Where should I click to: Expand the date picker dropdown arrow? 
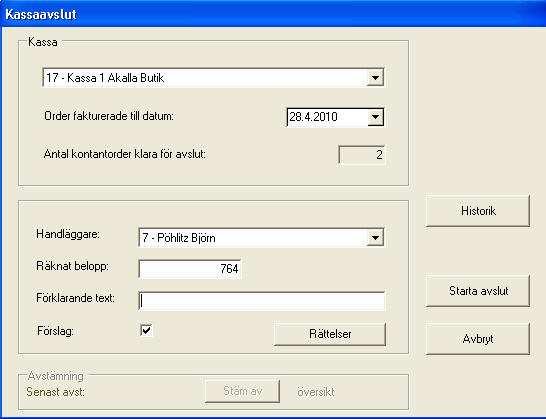pos(375,117)
